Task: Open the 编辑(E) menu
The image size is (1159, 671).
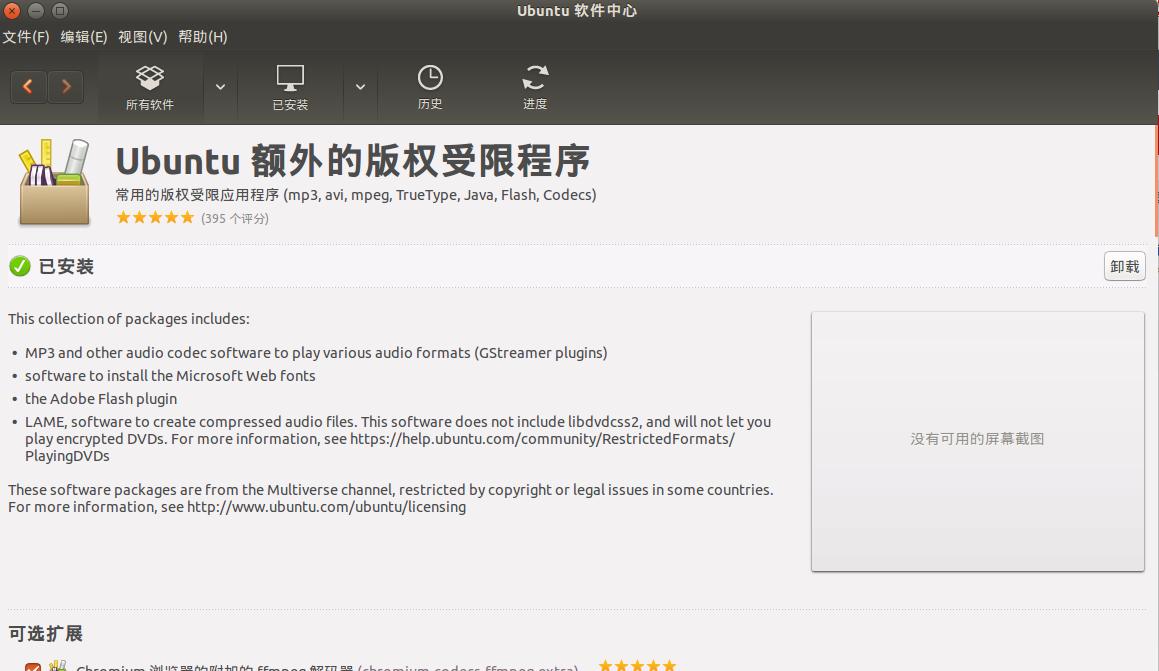Action: coord(84,37)
